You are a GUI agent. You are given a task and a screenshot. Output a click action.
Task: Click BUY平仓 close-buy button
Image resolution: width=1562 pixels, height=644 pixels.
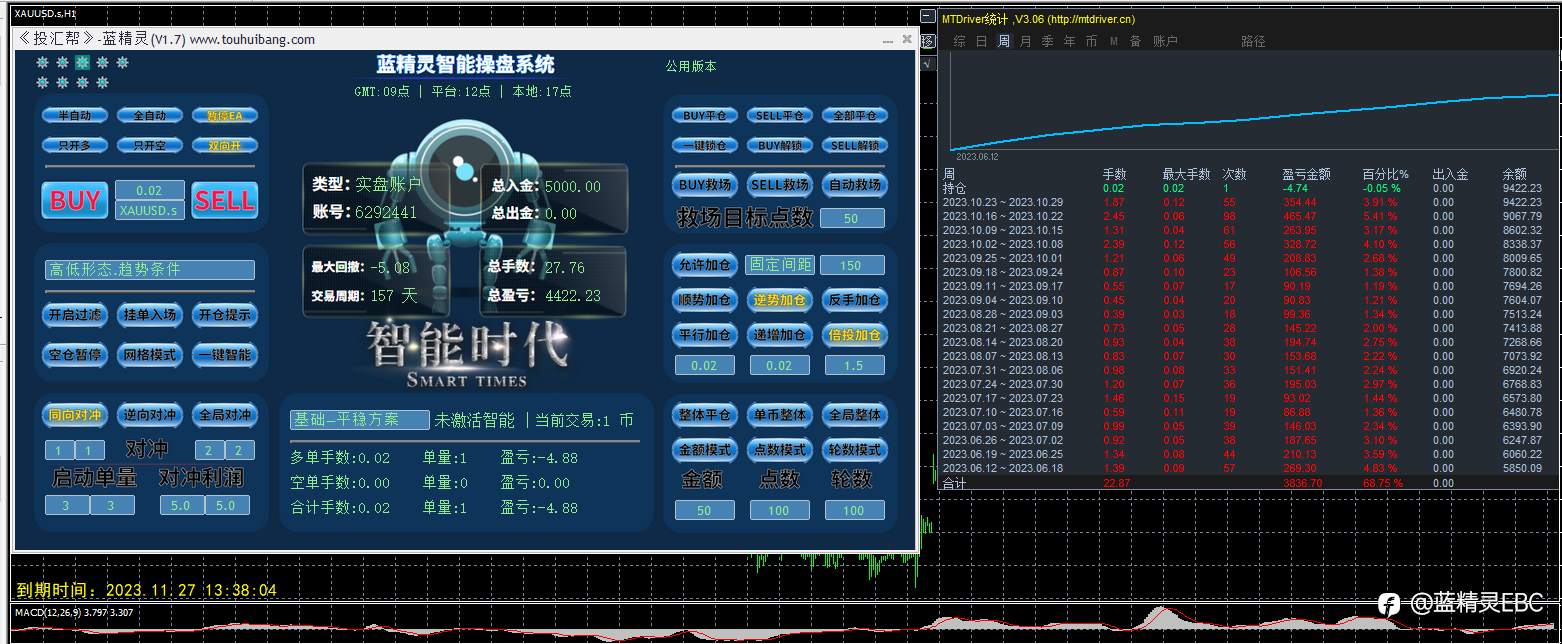[705, 115]
